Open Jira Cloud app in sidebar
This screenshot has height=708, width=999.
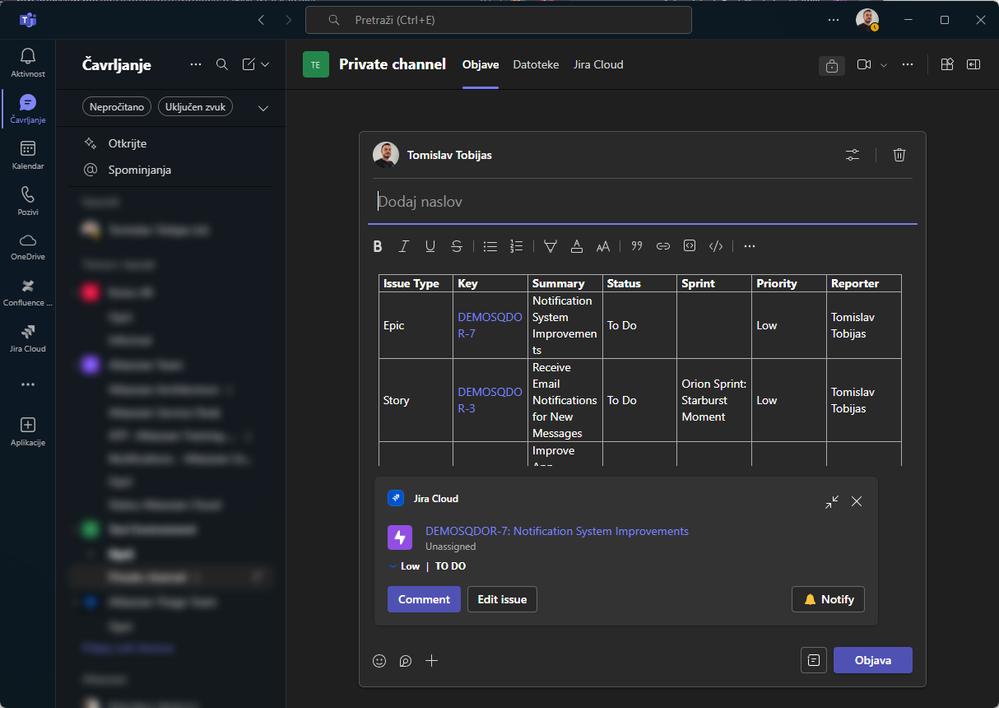click(27, 338)
